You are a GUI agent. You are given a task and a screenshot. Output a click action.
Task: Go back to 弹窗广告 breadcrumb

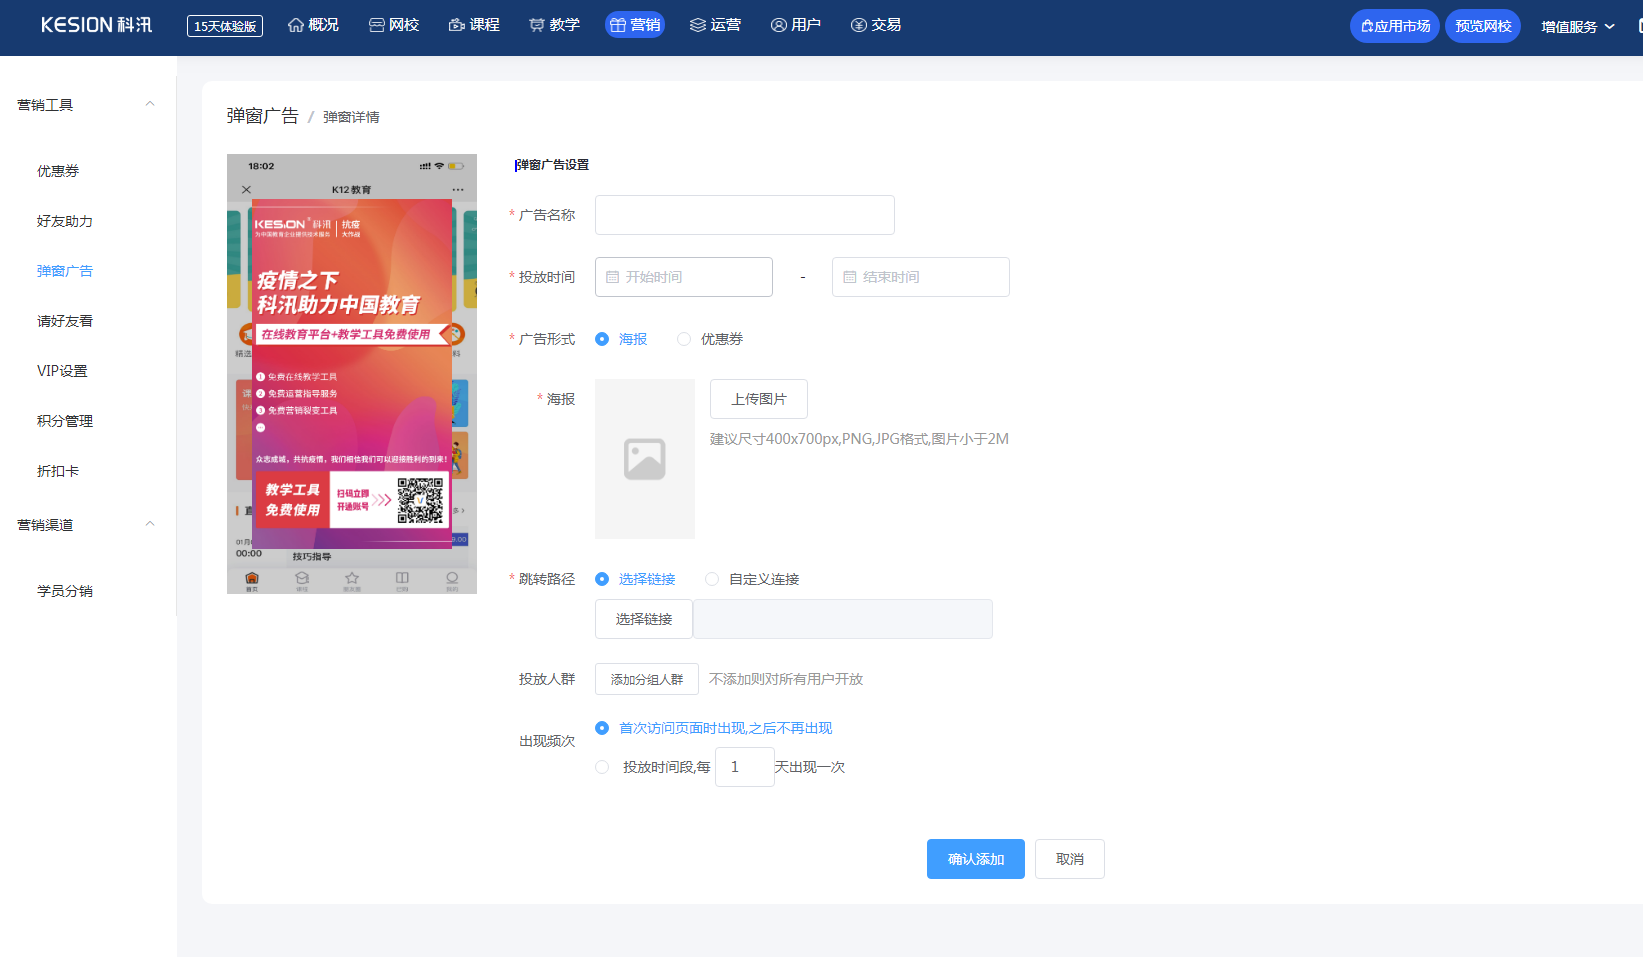(262, 116)
